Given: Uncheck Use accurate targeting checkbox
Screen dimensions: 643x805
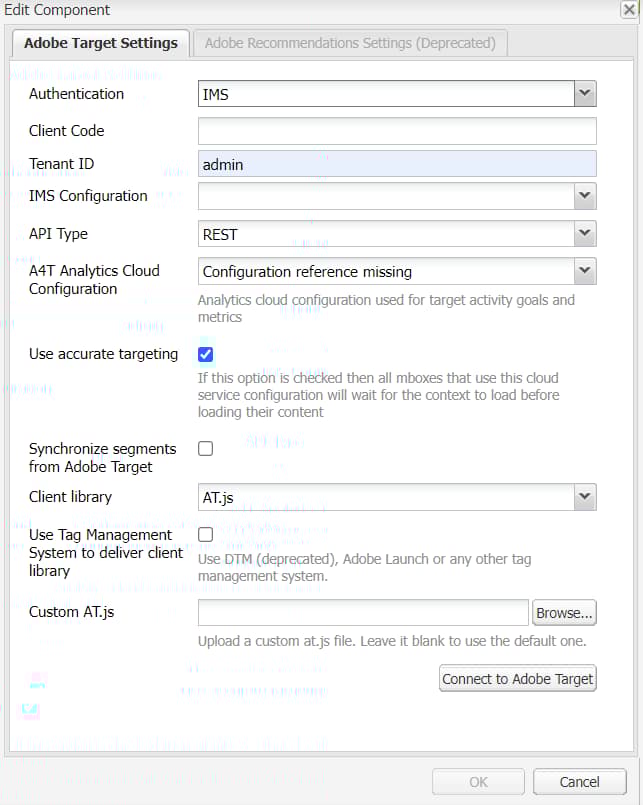Looking at the screenshot, I should 205,354.
